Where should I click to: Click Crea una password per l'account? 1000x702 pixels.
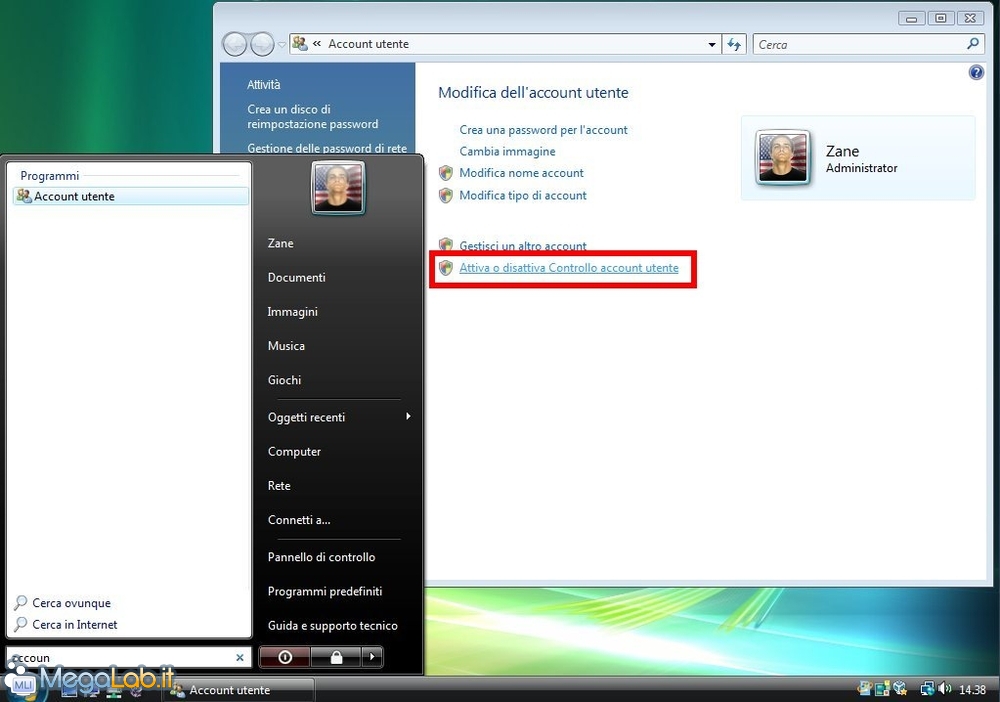point(543,130)
